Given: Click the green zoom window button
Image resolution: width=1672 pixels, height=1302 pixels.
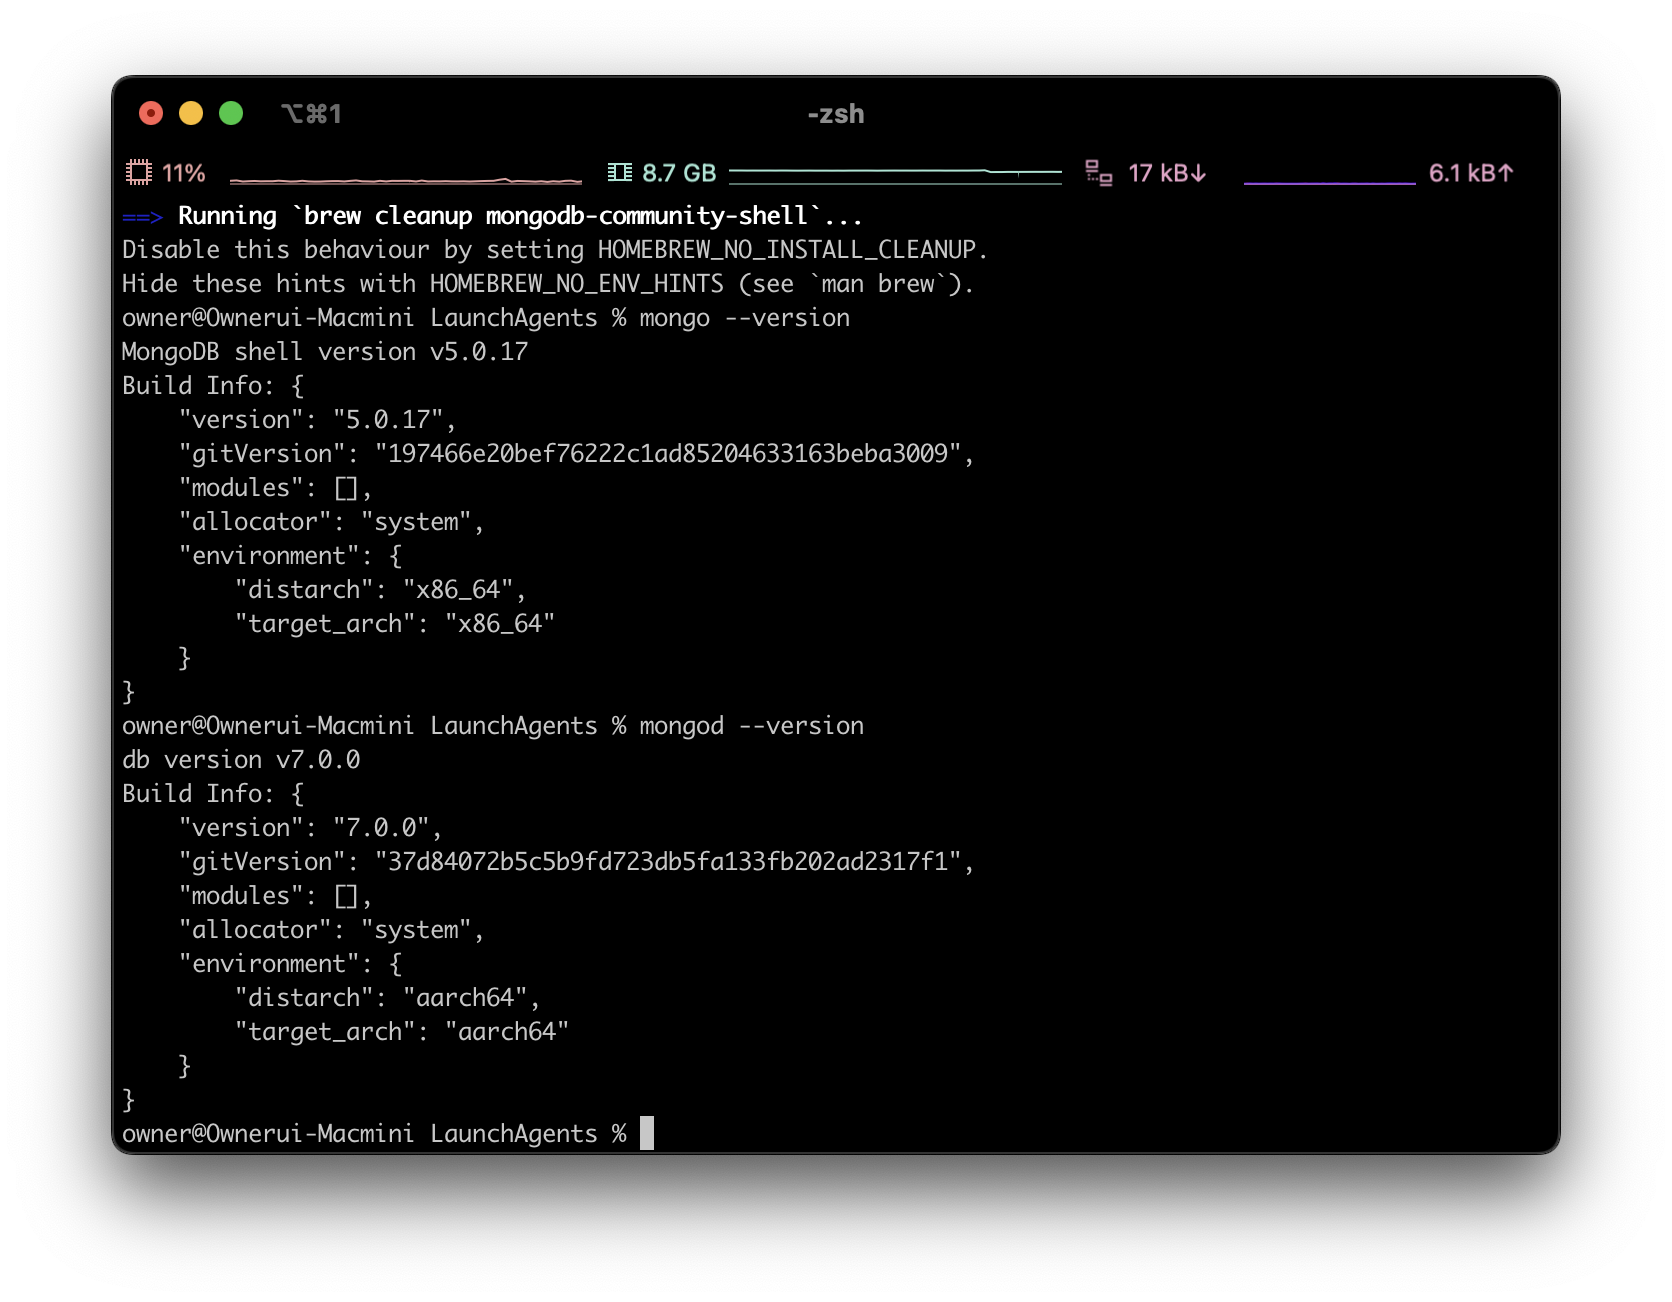Looking at the screenshot, I should point(231,113).
